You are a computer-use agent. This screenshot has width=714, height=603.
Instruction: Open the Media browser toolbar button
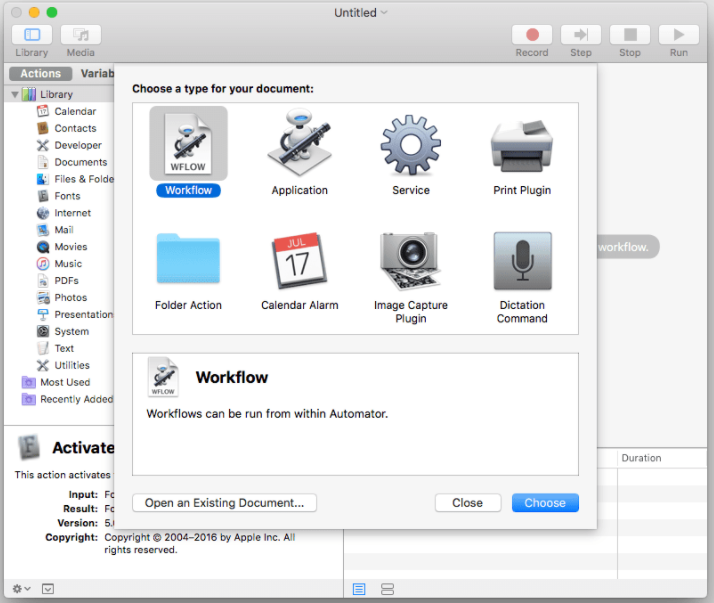[x=81, y=35]
